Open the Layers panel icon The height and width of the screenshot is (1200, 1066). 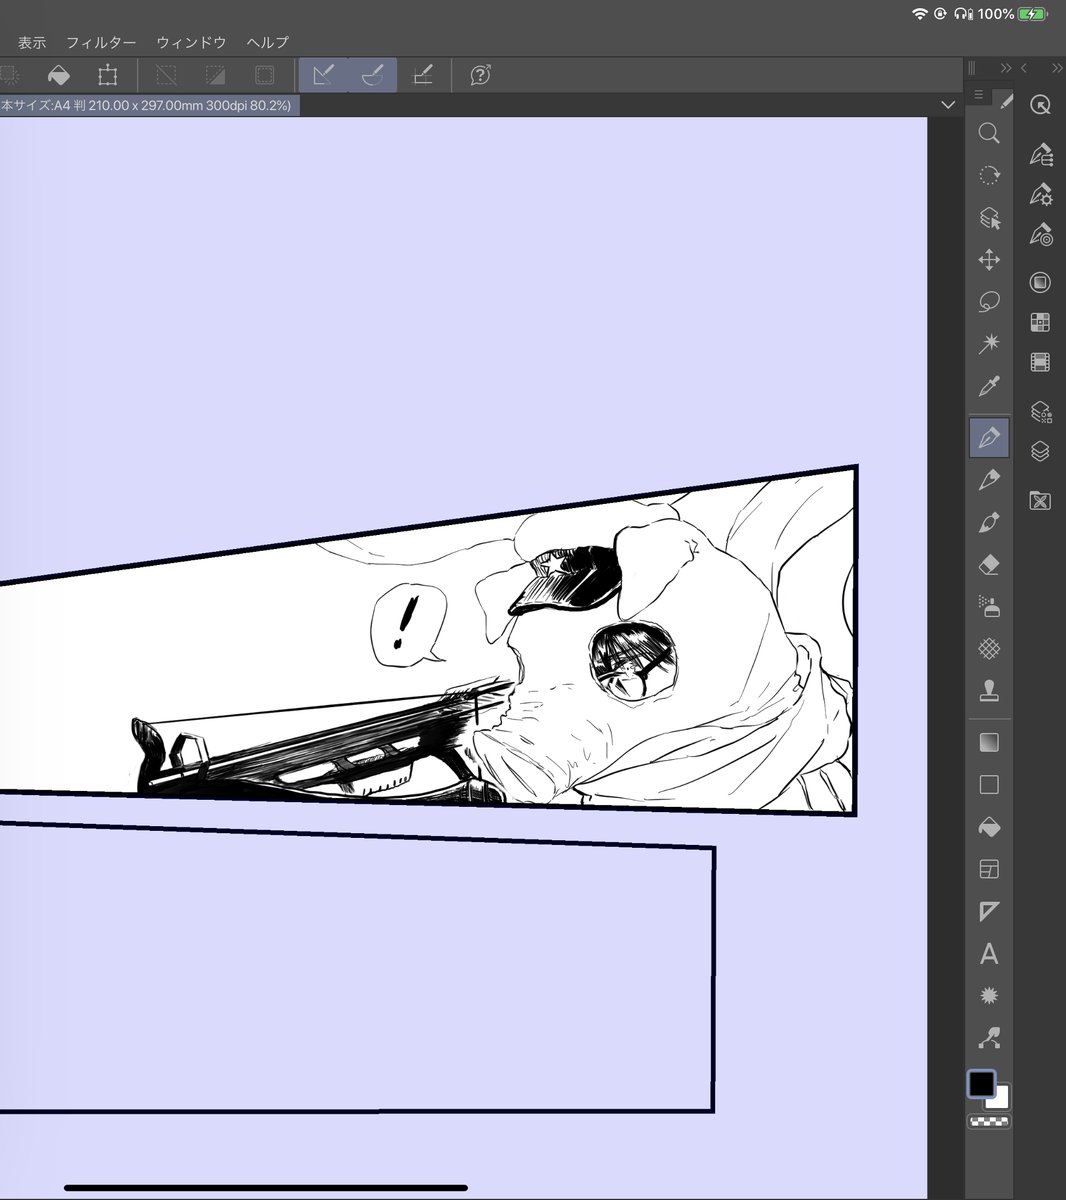[1040, 451]
